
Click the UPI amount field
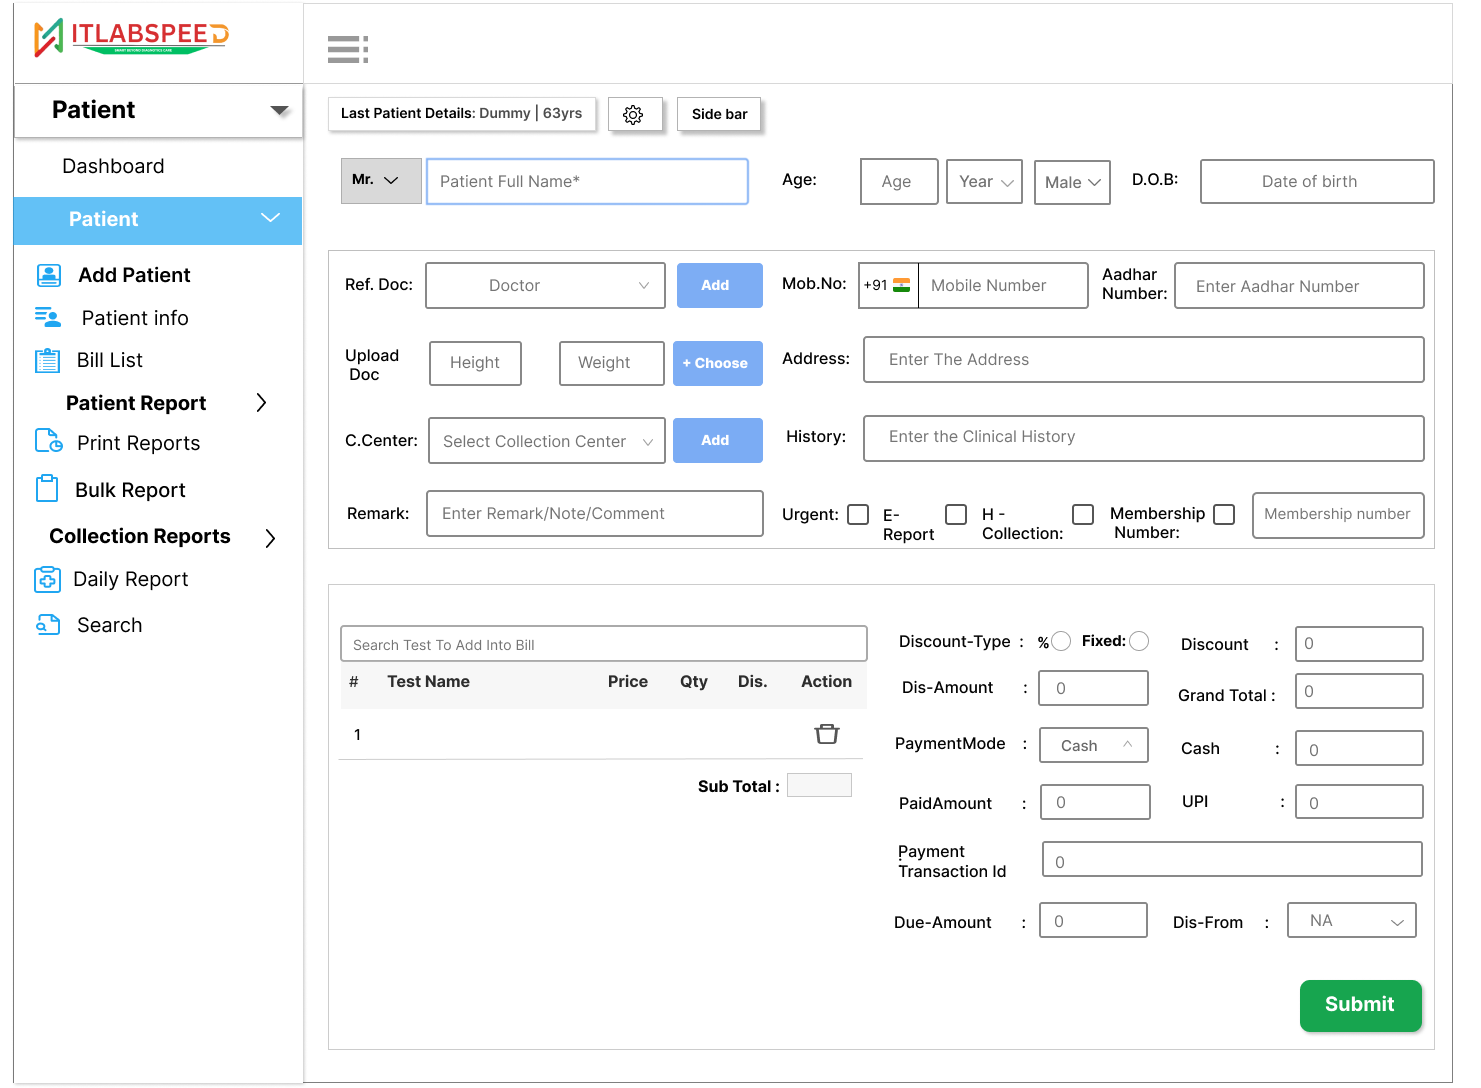pos(1359,802)
